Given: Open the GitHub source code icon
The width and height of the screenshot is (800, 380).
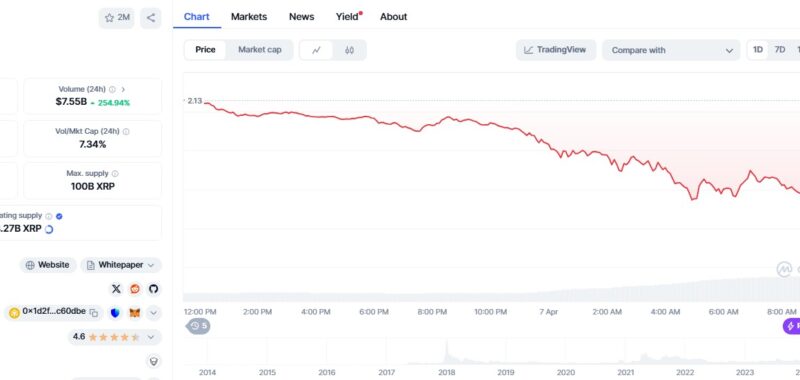Looking at the screenshot, I should coord(153,289).
